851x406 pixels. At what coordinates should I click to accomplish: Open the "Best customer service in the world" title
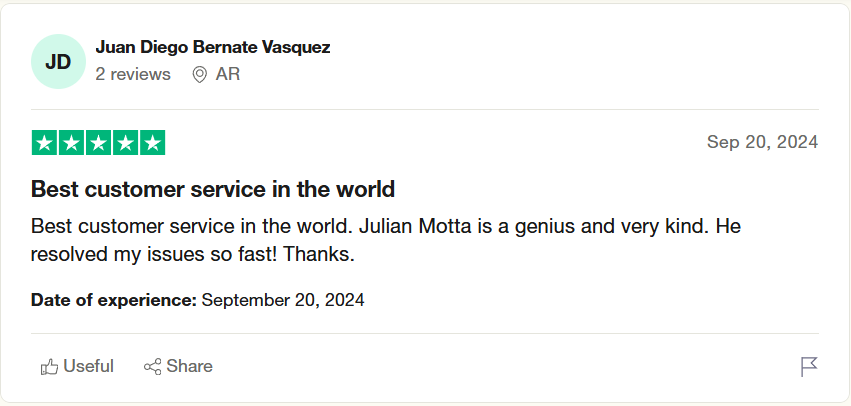[x=213, y=189]
